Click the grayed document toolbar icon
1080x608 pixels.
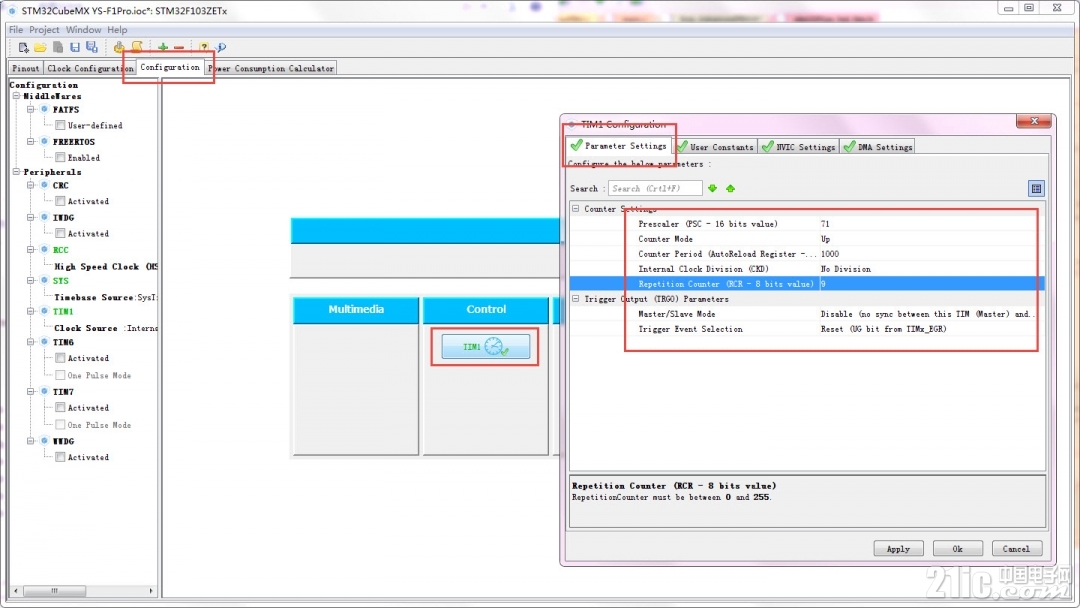(58, 48)
